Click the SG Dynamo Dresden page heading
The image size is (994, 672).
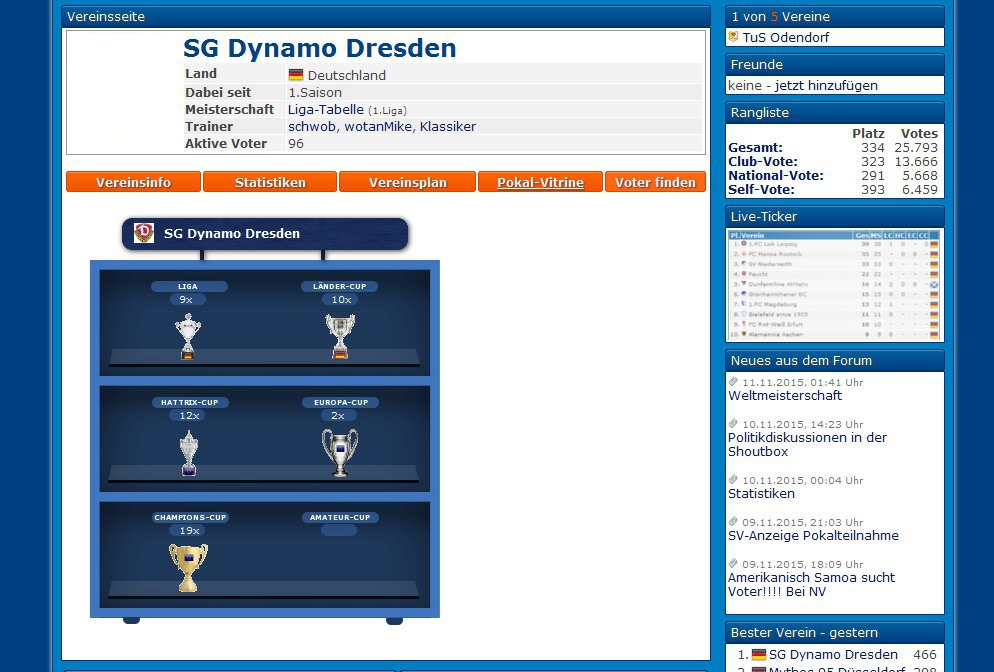pos(320,48)
